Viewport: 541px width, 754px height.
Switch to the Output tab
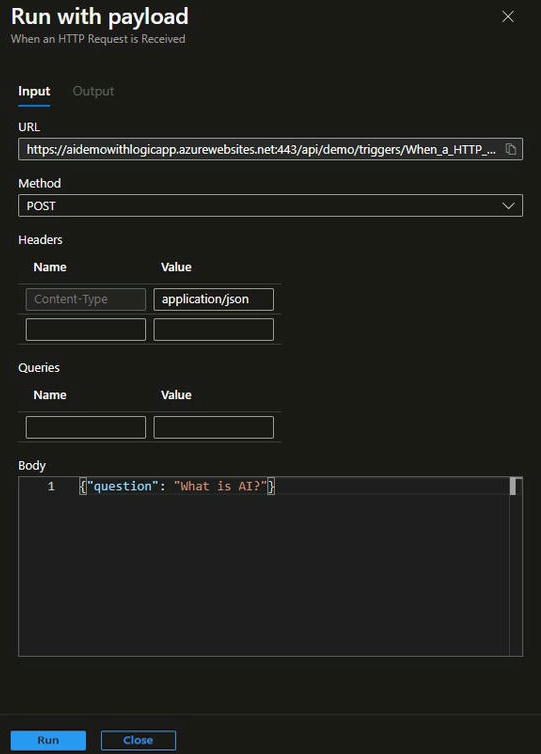pos(93,91)
